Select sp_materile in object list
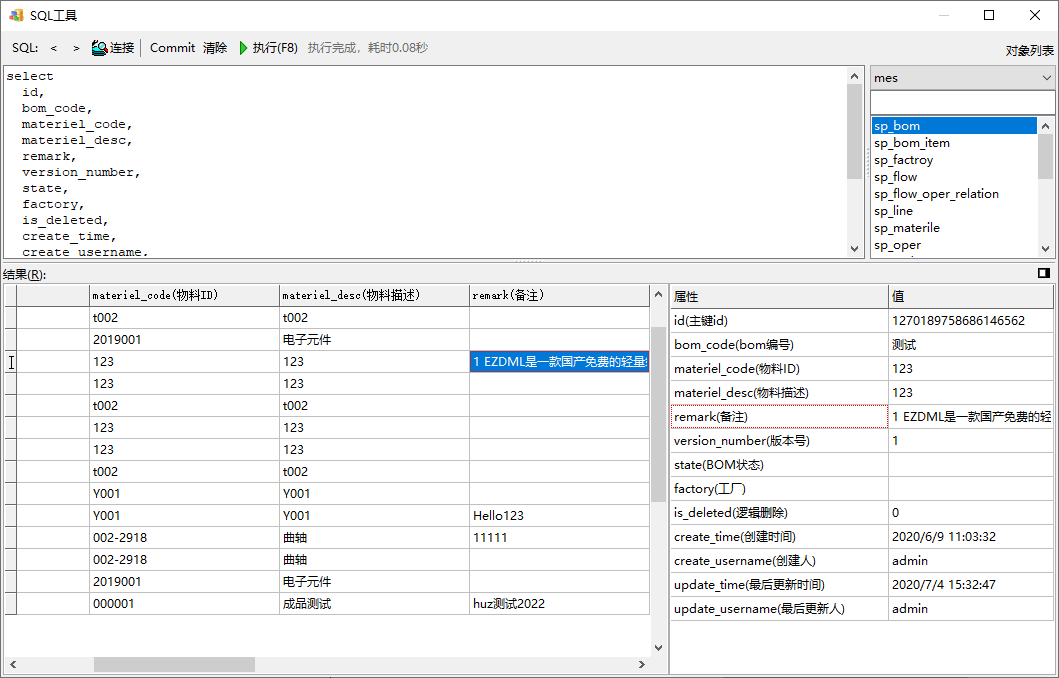 [x=954, y=228]
